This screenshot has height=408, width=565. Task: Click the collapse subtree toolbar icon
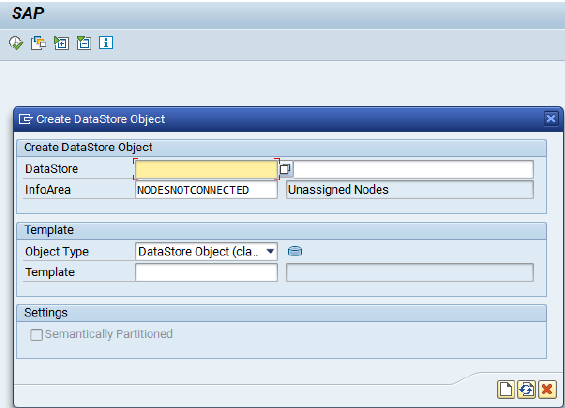click(x=84, y=43)
